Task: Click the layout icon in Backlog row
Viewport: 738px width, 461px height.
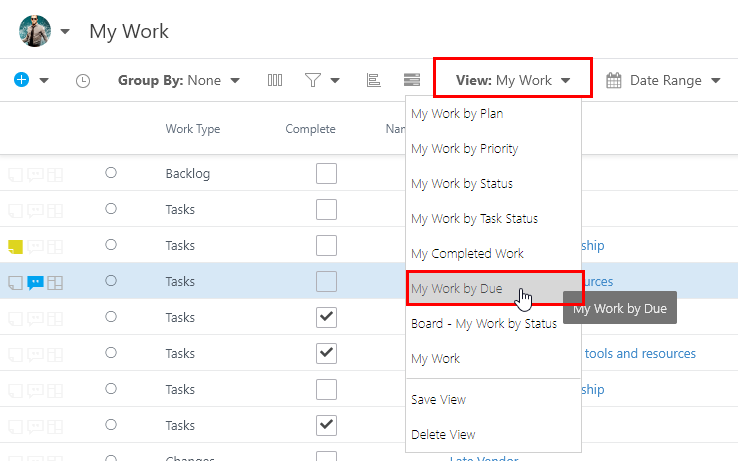Action: (x=55, y=175)
